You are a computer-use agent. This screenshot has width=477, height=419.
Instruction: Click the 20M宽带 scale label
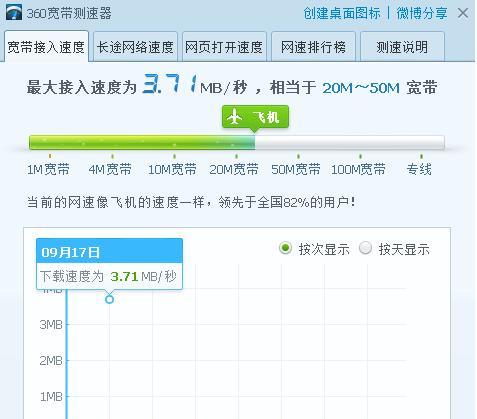tap(234, 169)
